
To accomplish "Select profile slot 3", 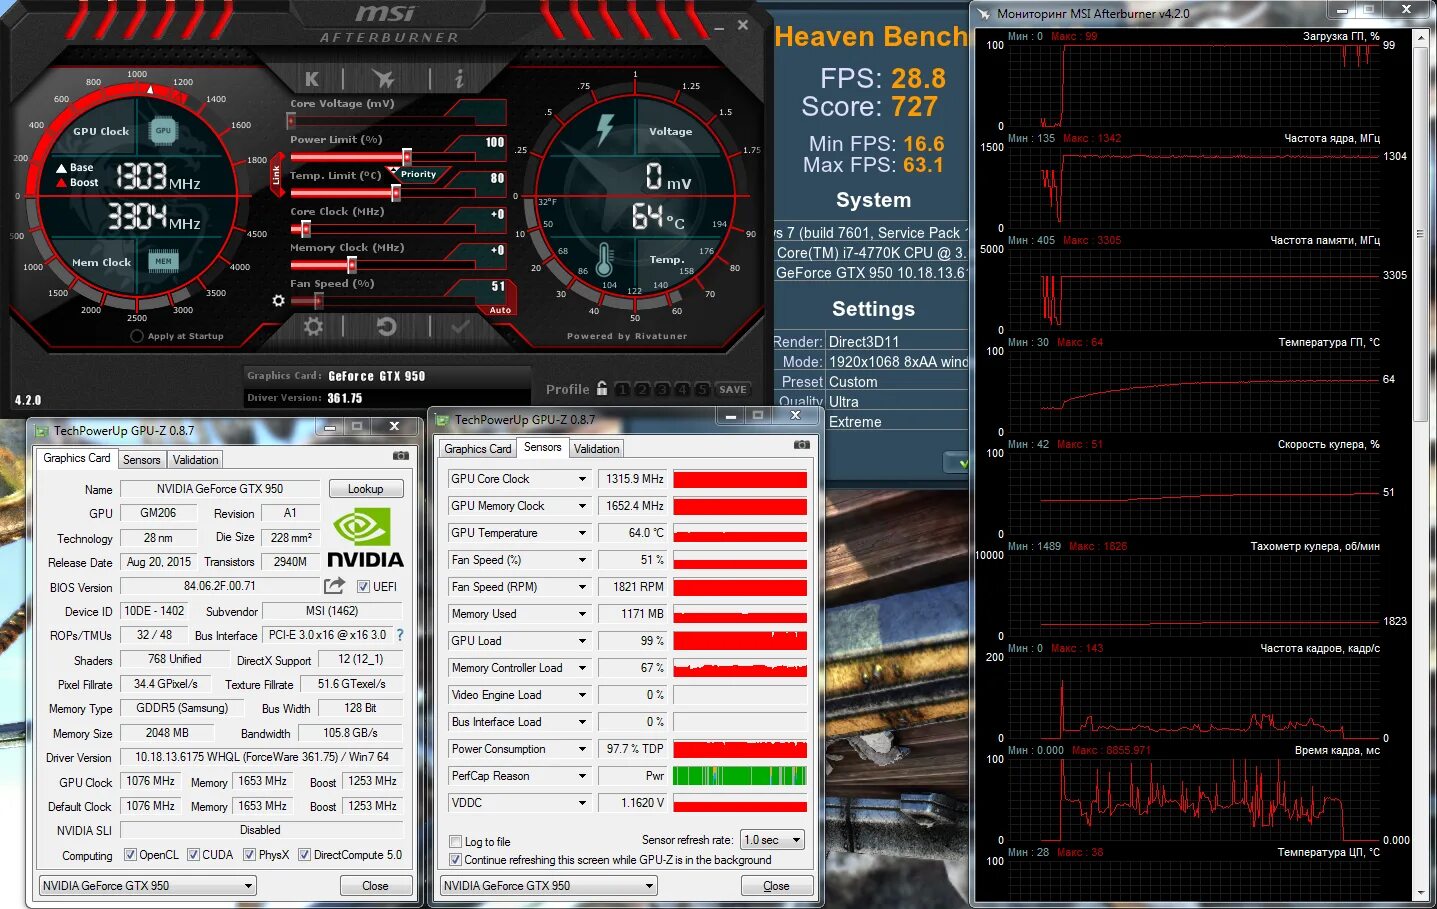I will tap(663, 389).
